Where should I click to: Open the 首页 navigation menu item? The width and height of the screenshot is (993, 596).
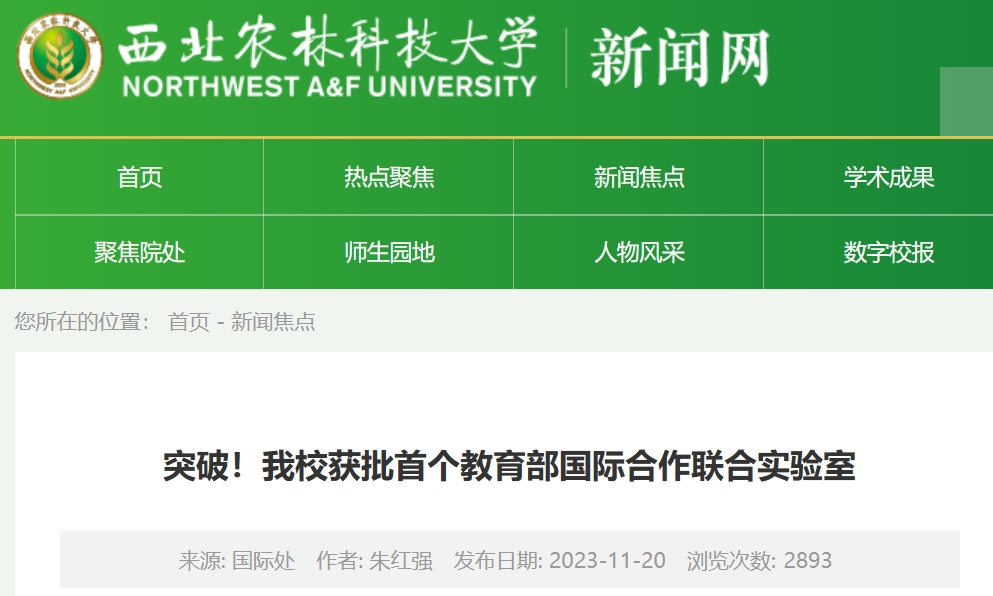tap(140, 178)
